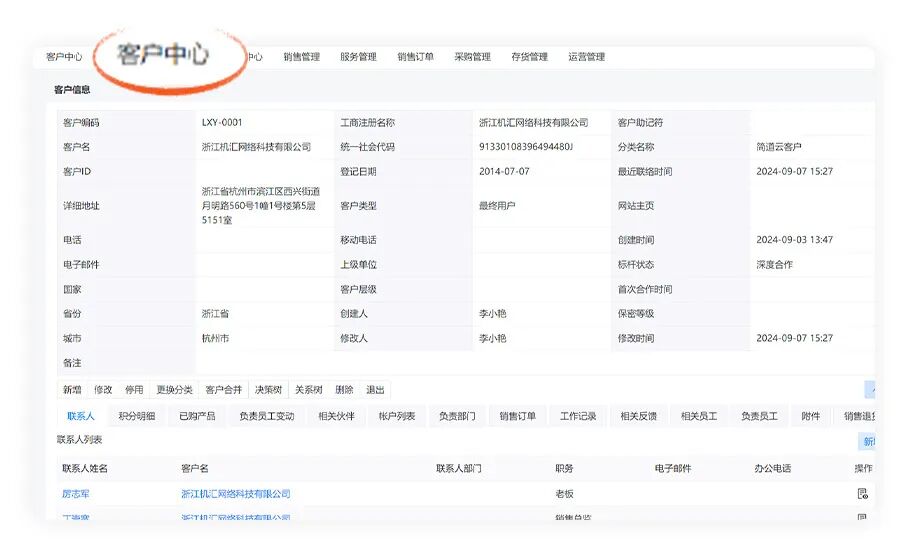Open contact 房志军 link
900x560 pixels.
76,493
